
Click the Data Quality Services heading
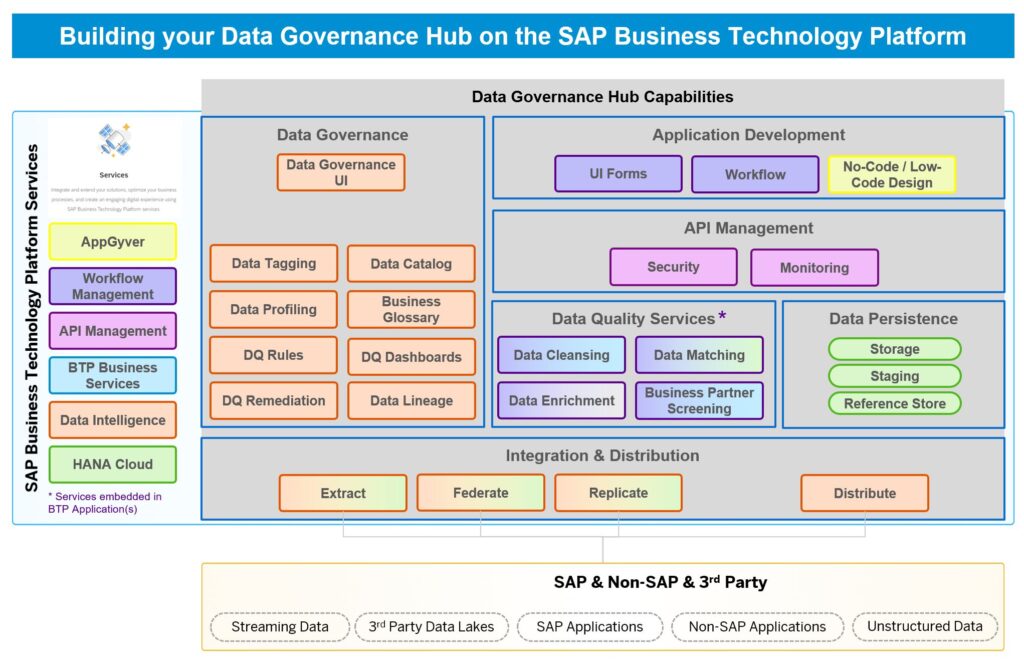coord(633,319)
